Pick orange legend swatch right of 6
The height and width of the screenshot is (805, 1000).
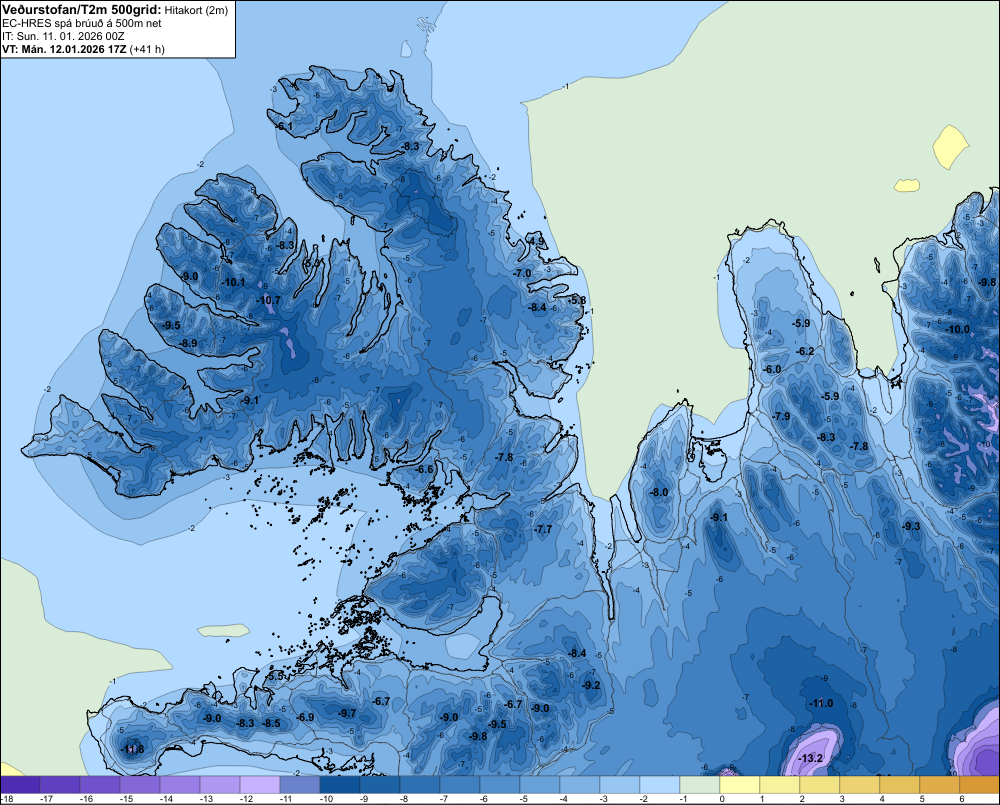tap(980, 784)
